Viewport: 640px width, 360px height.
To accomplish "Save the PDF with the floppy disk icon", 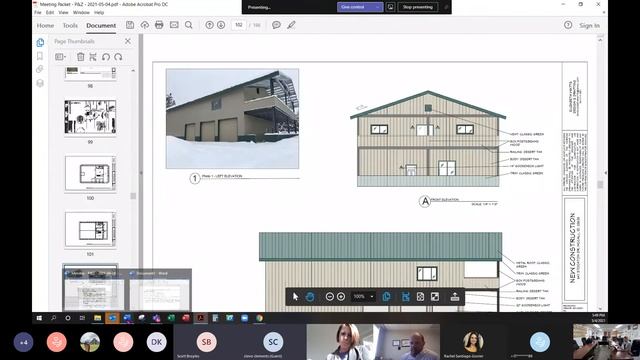I will 130,25.
